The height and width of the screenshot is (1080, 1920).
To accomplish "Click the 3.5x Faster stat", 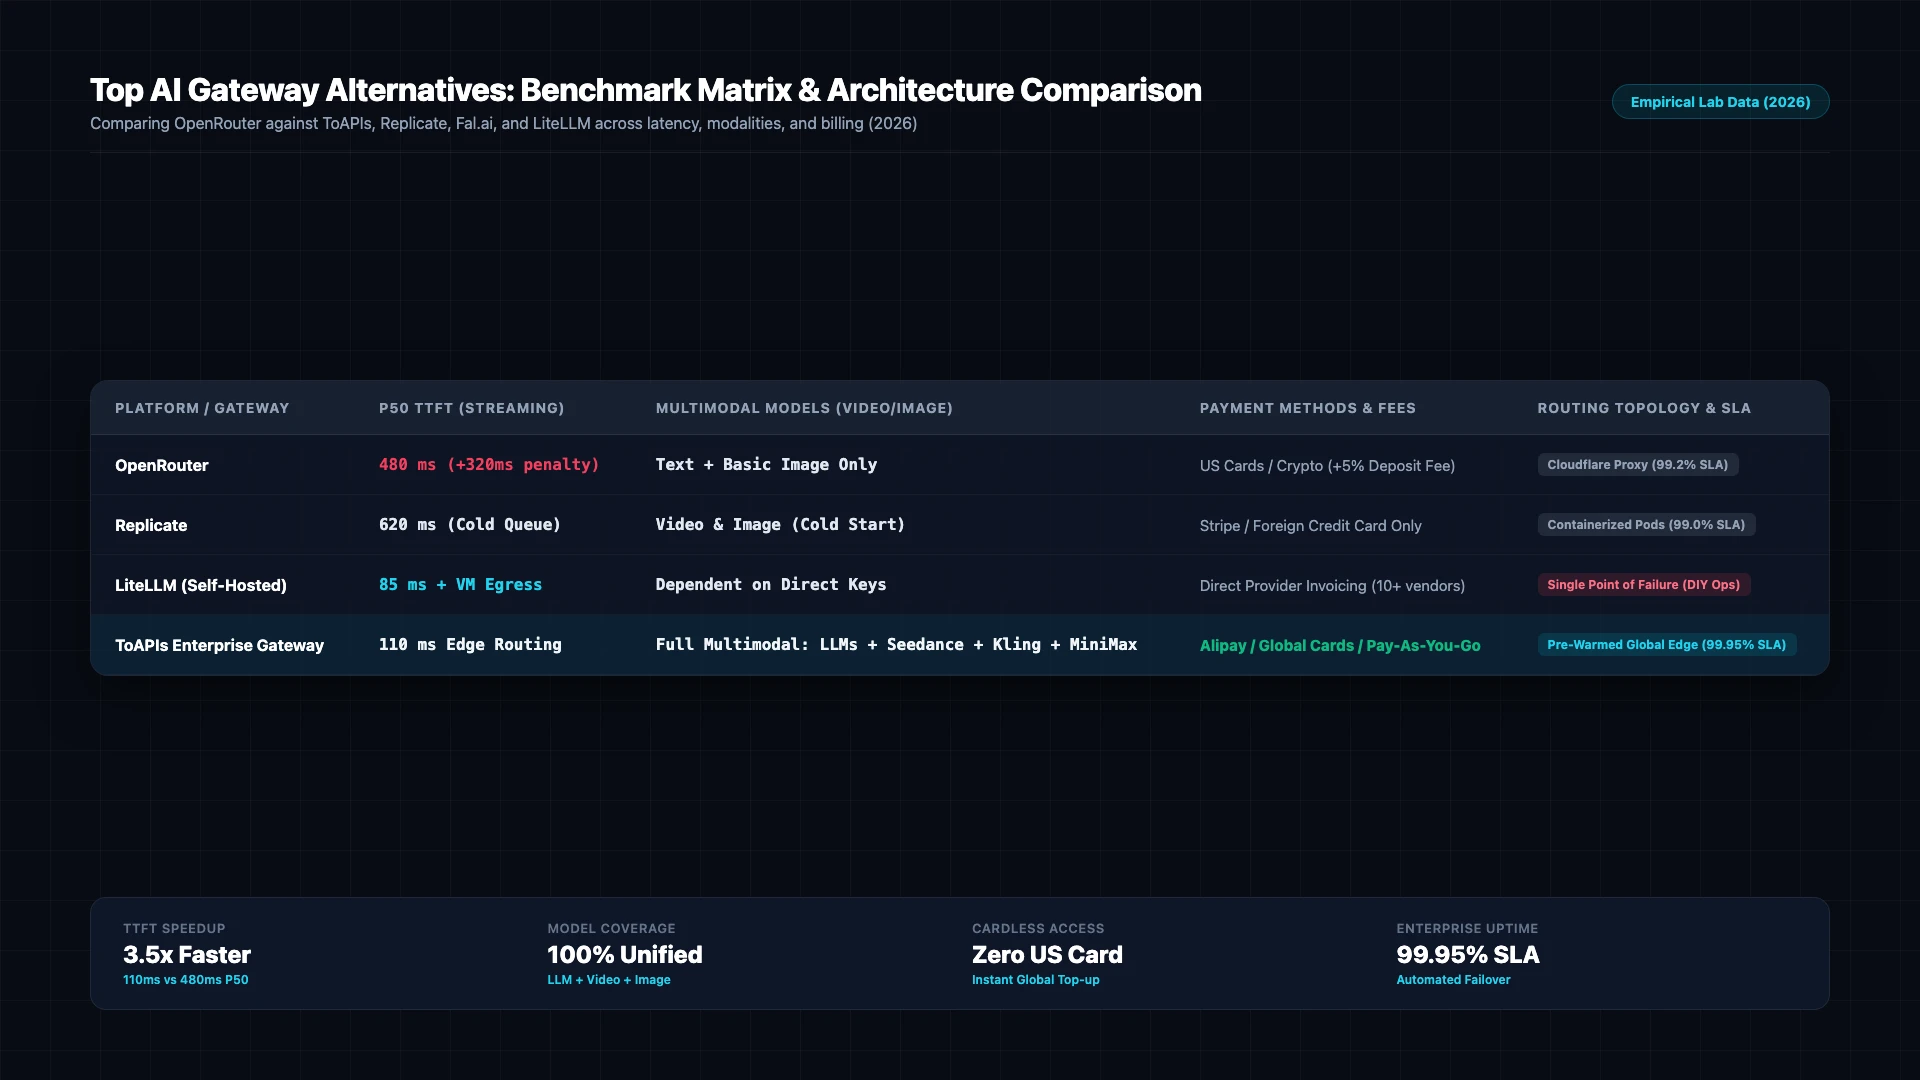I will [187, 955].
